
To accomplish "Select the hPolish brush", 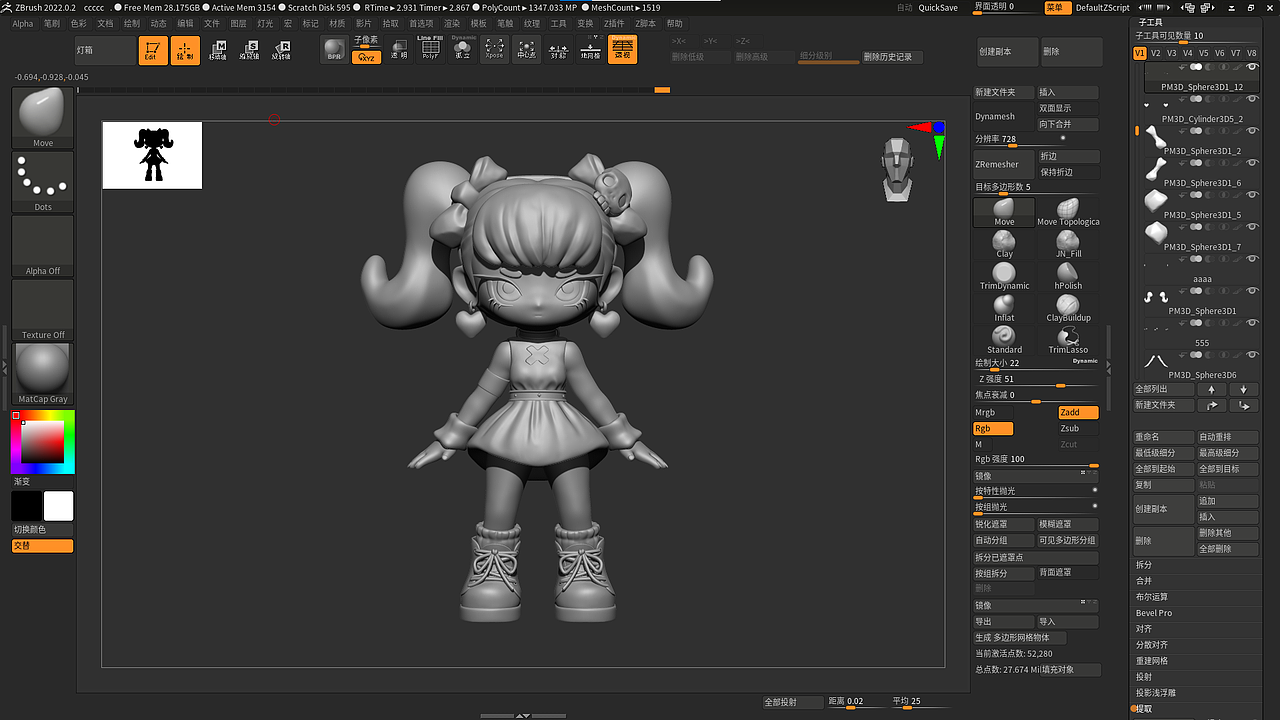I will point(1068,276).
